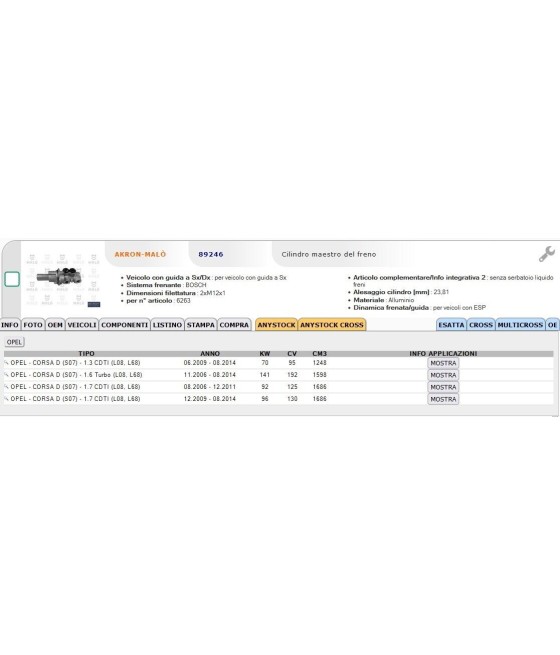Viewport: 560px width, 655px height.
Task: Click the 'Sistema frenante: BOSCH' spec line
Action: (166, 285)
